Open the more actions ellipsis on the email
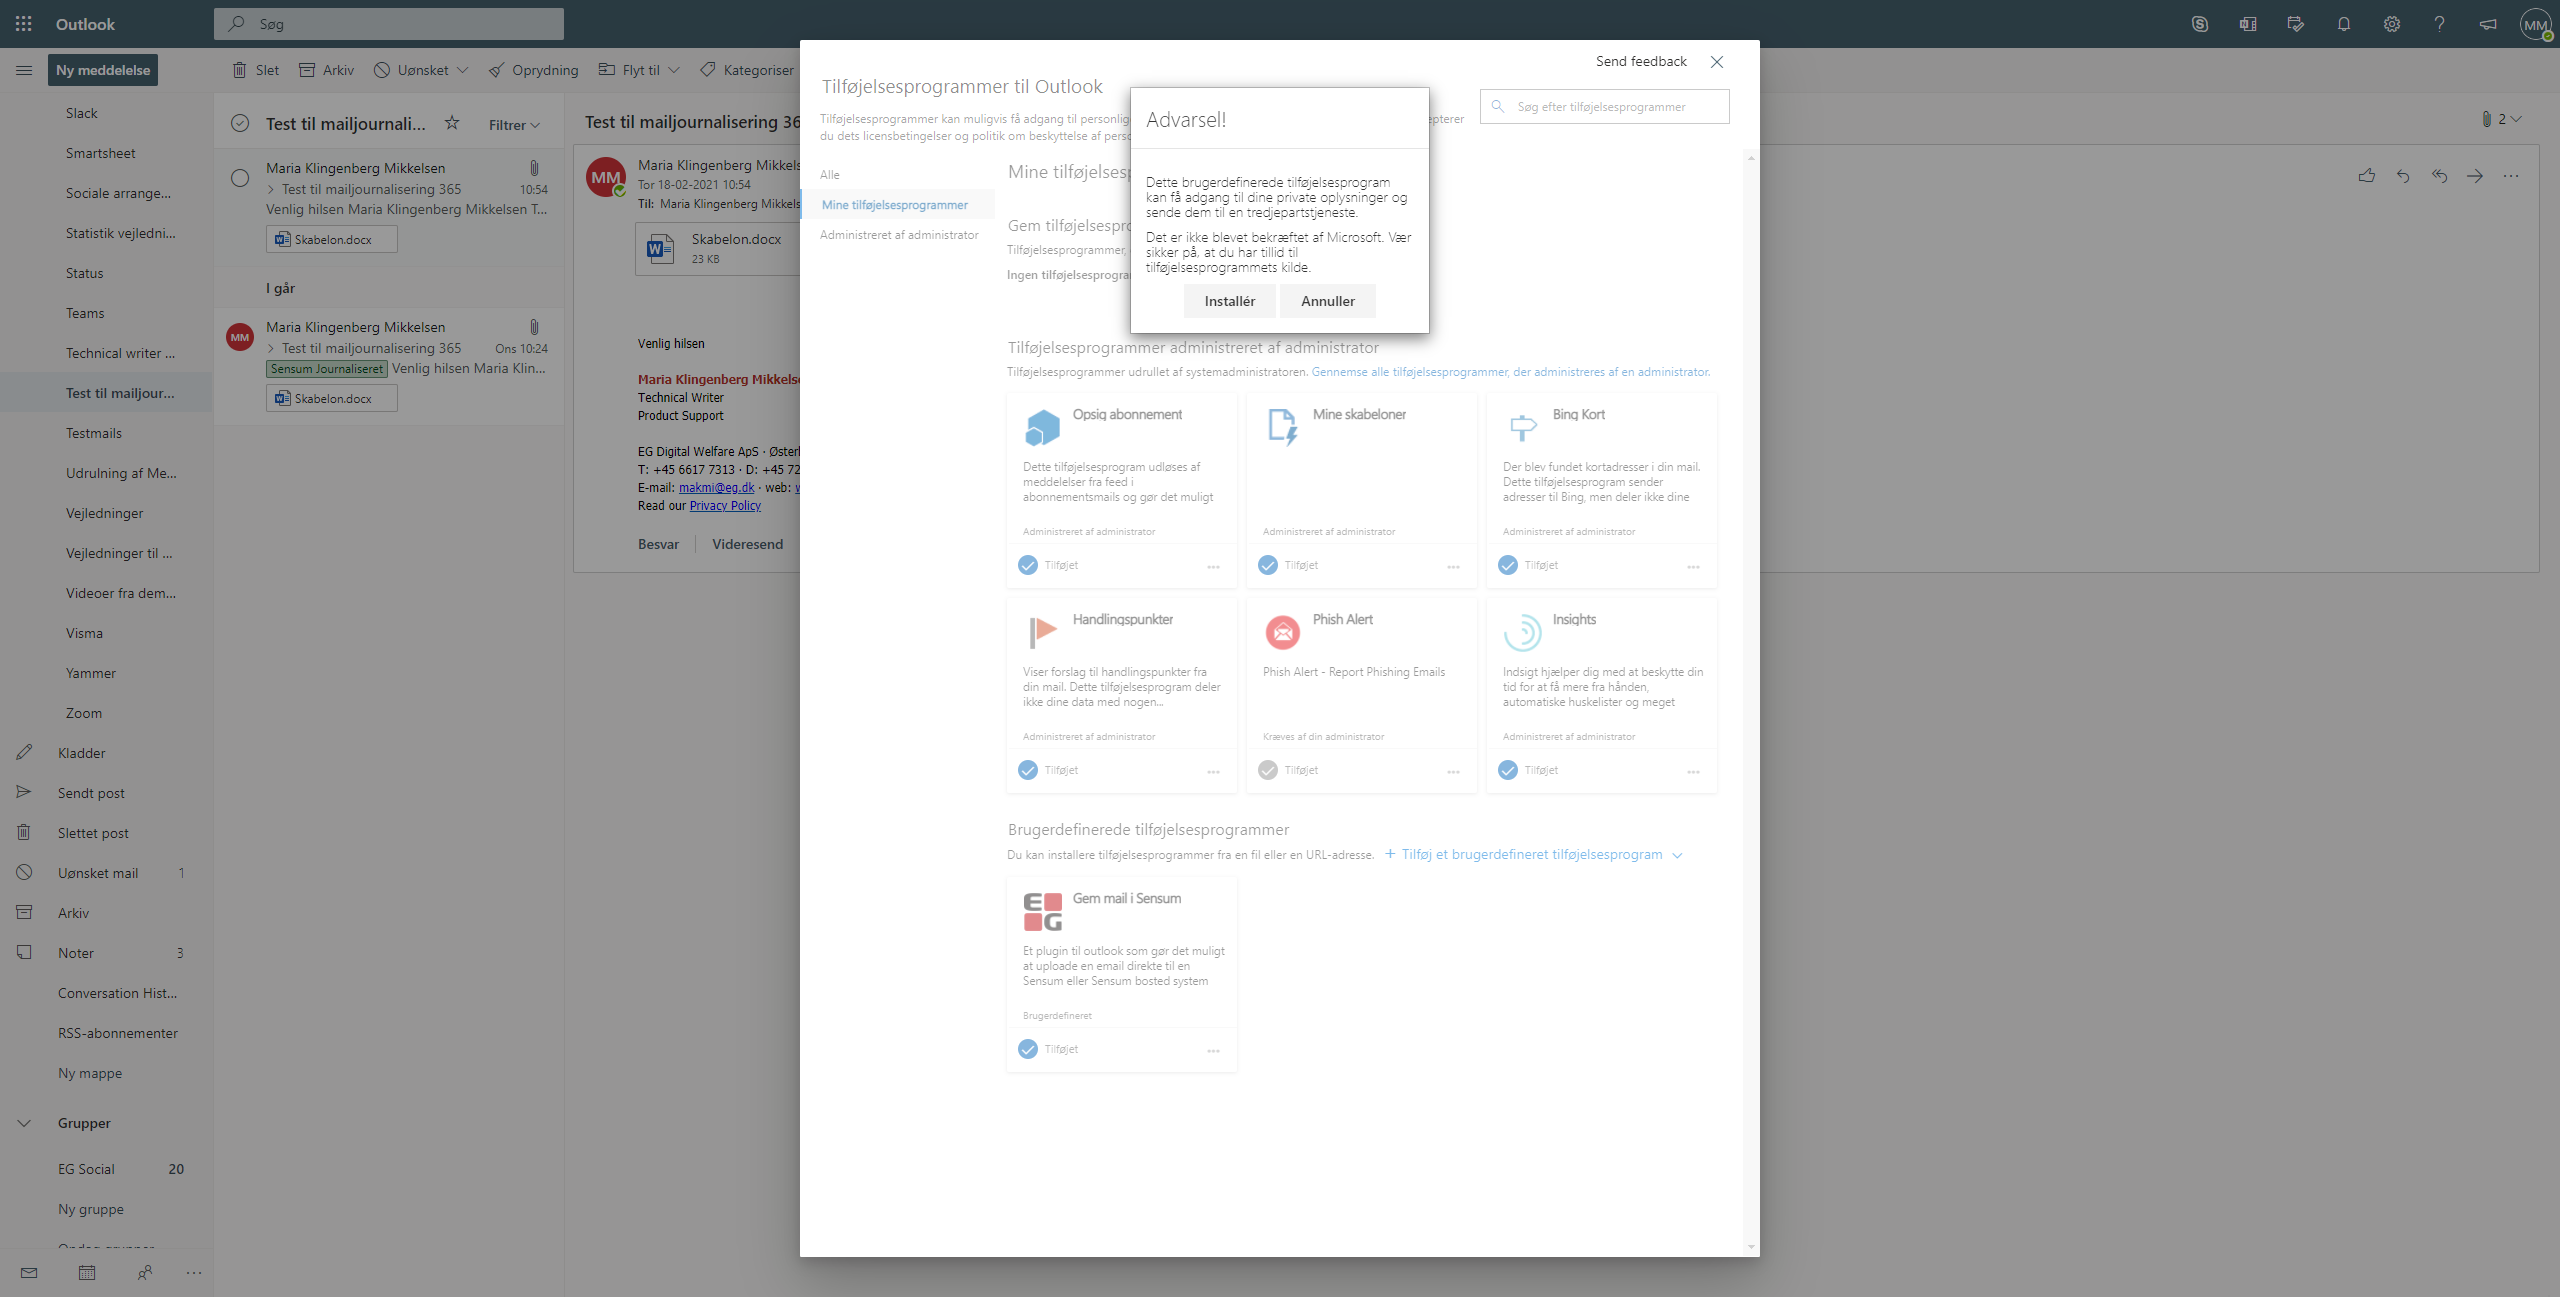 click(x=2511, y=176)
